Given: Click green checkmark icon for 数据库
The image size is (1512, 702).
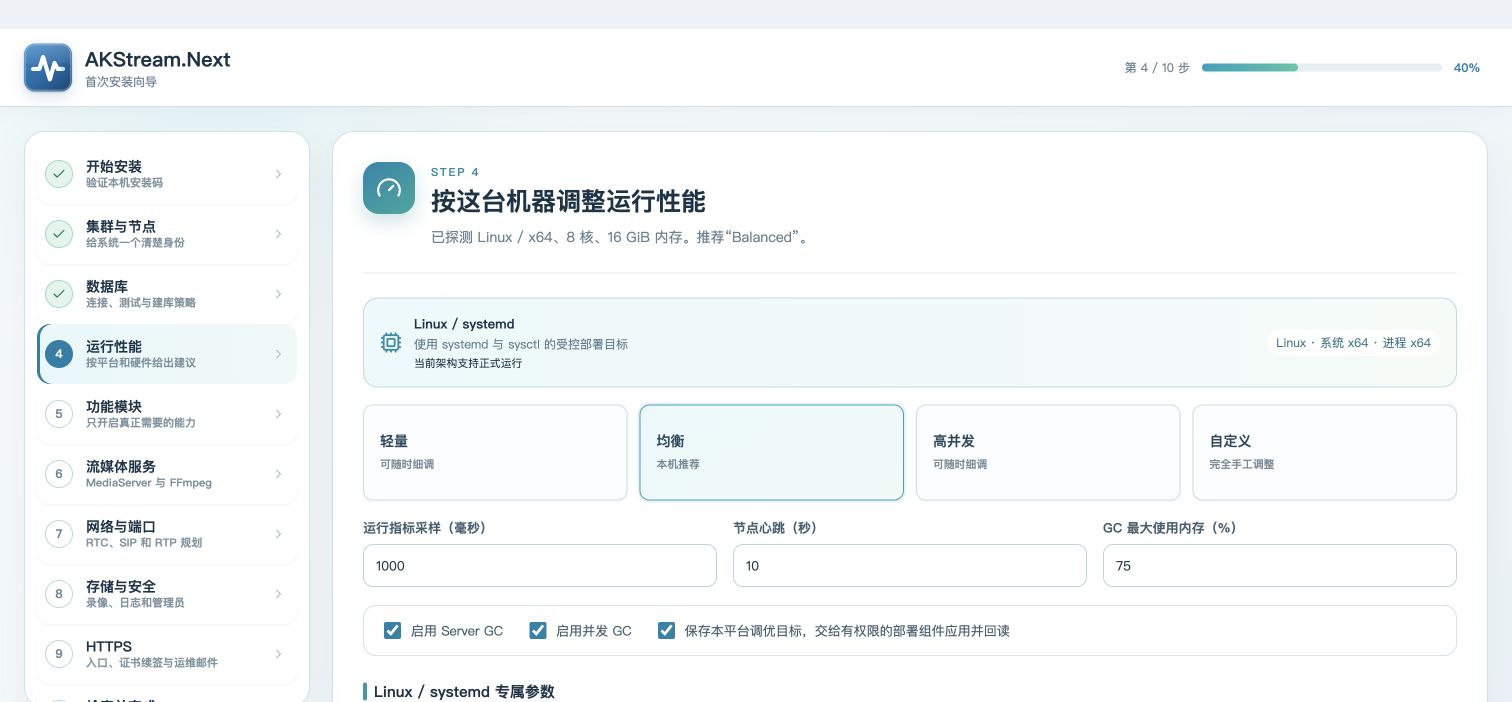Looking at the screenshot, I should coord(59,294).
